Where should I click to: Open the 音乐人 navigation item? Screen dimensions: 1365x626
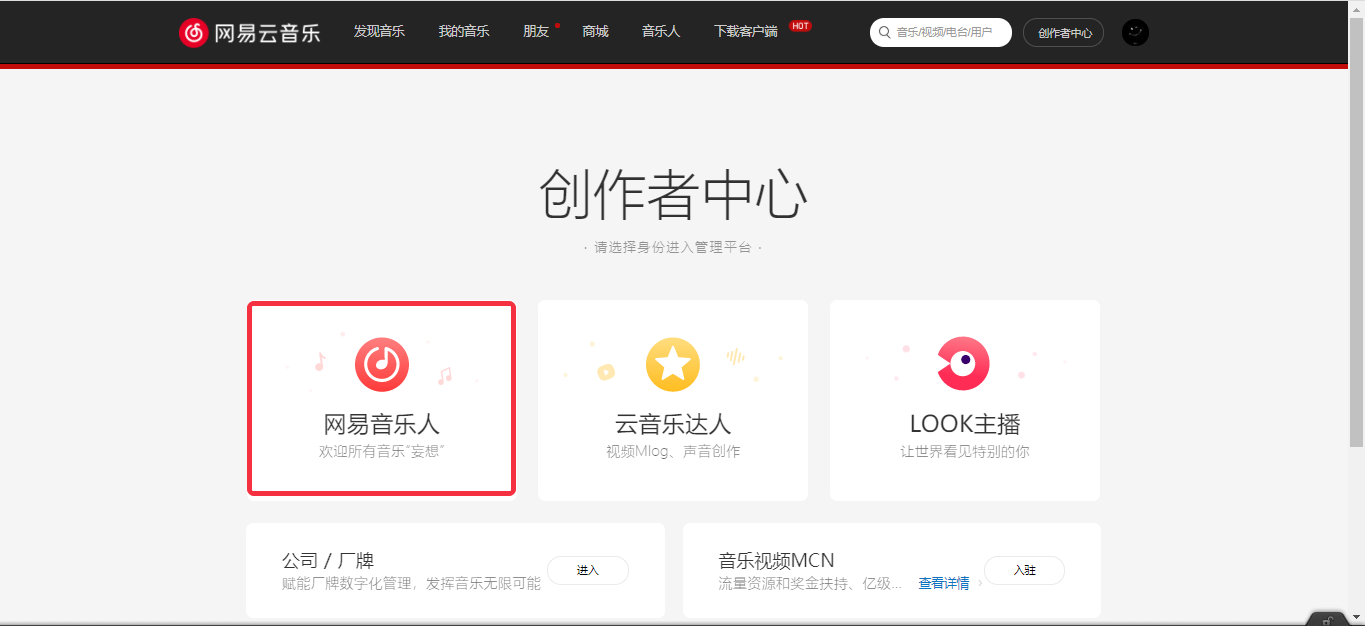661,32
